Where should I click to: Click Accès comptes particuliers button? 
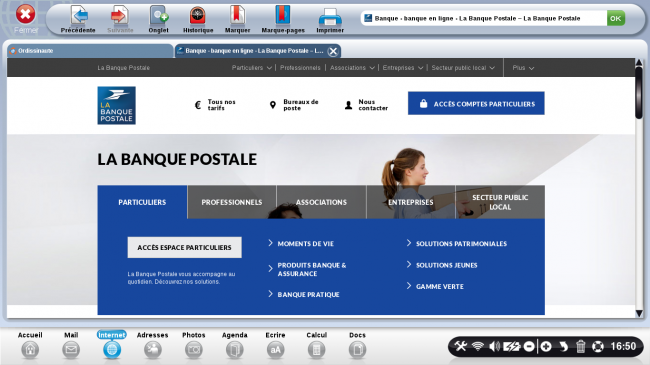[476, 103]
